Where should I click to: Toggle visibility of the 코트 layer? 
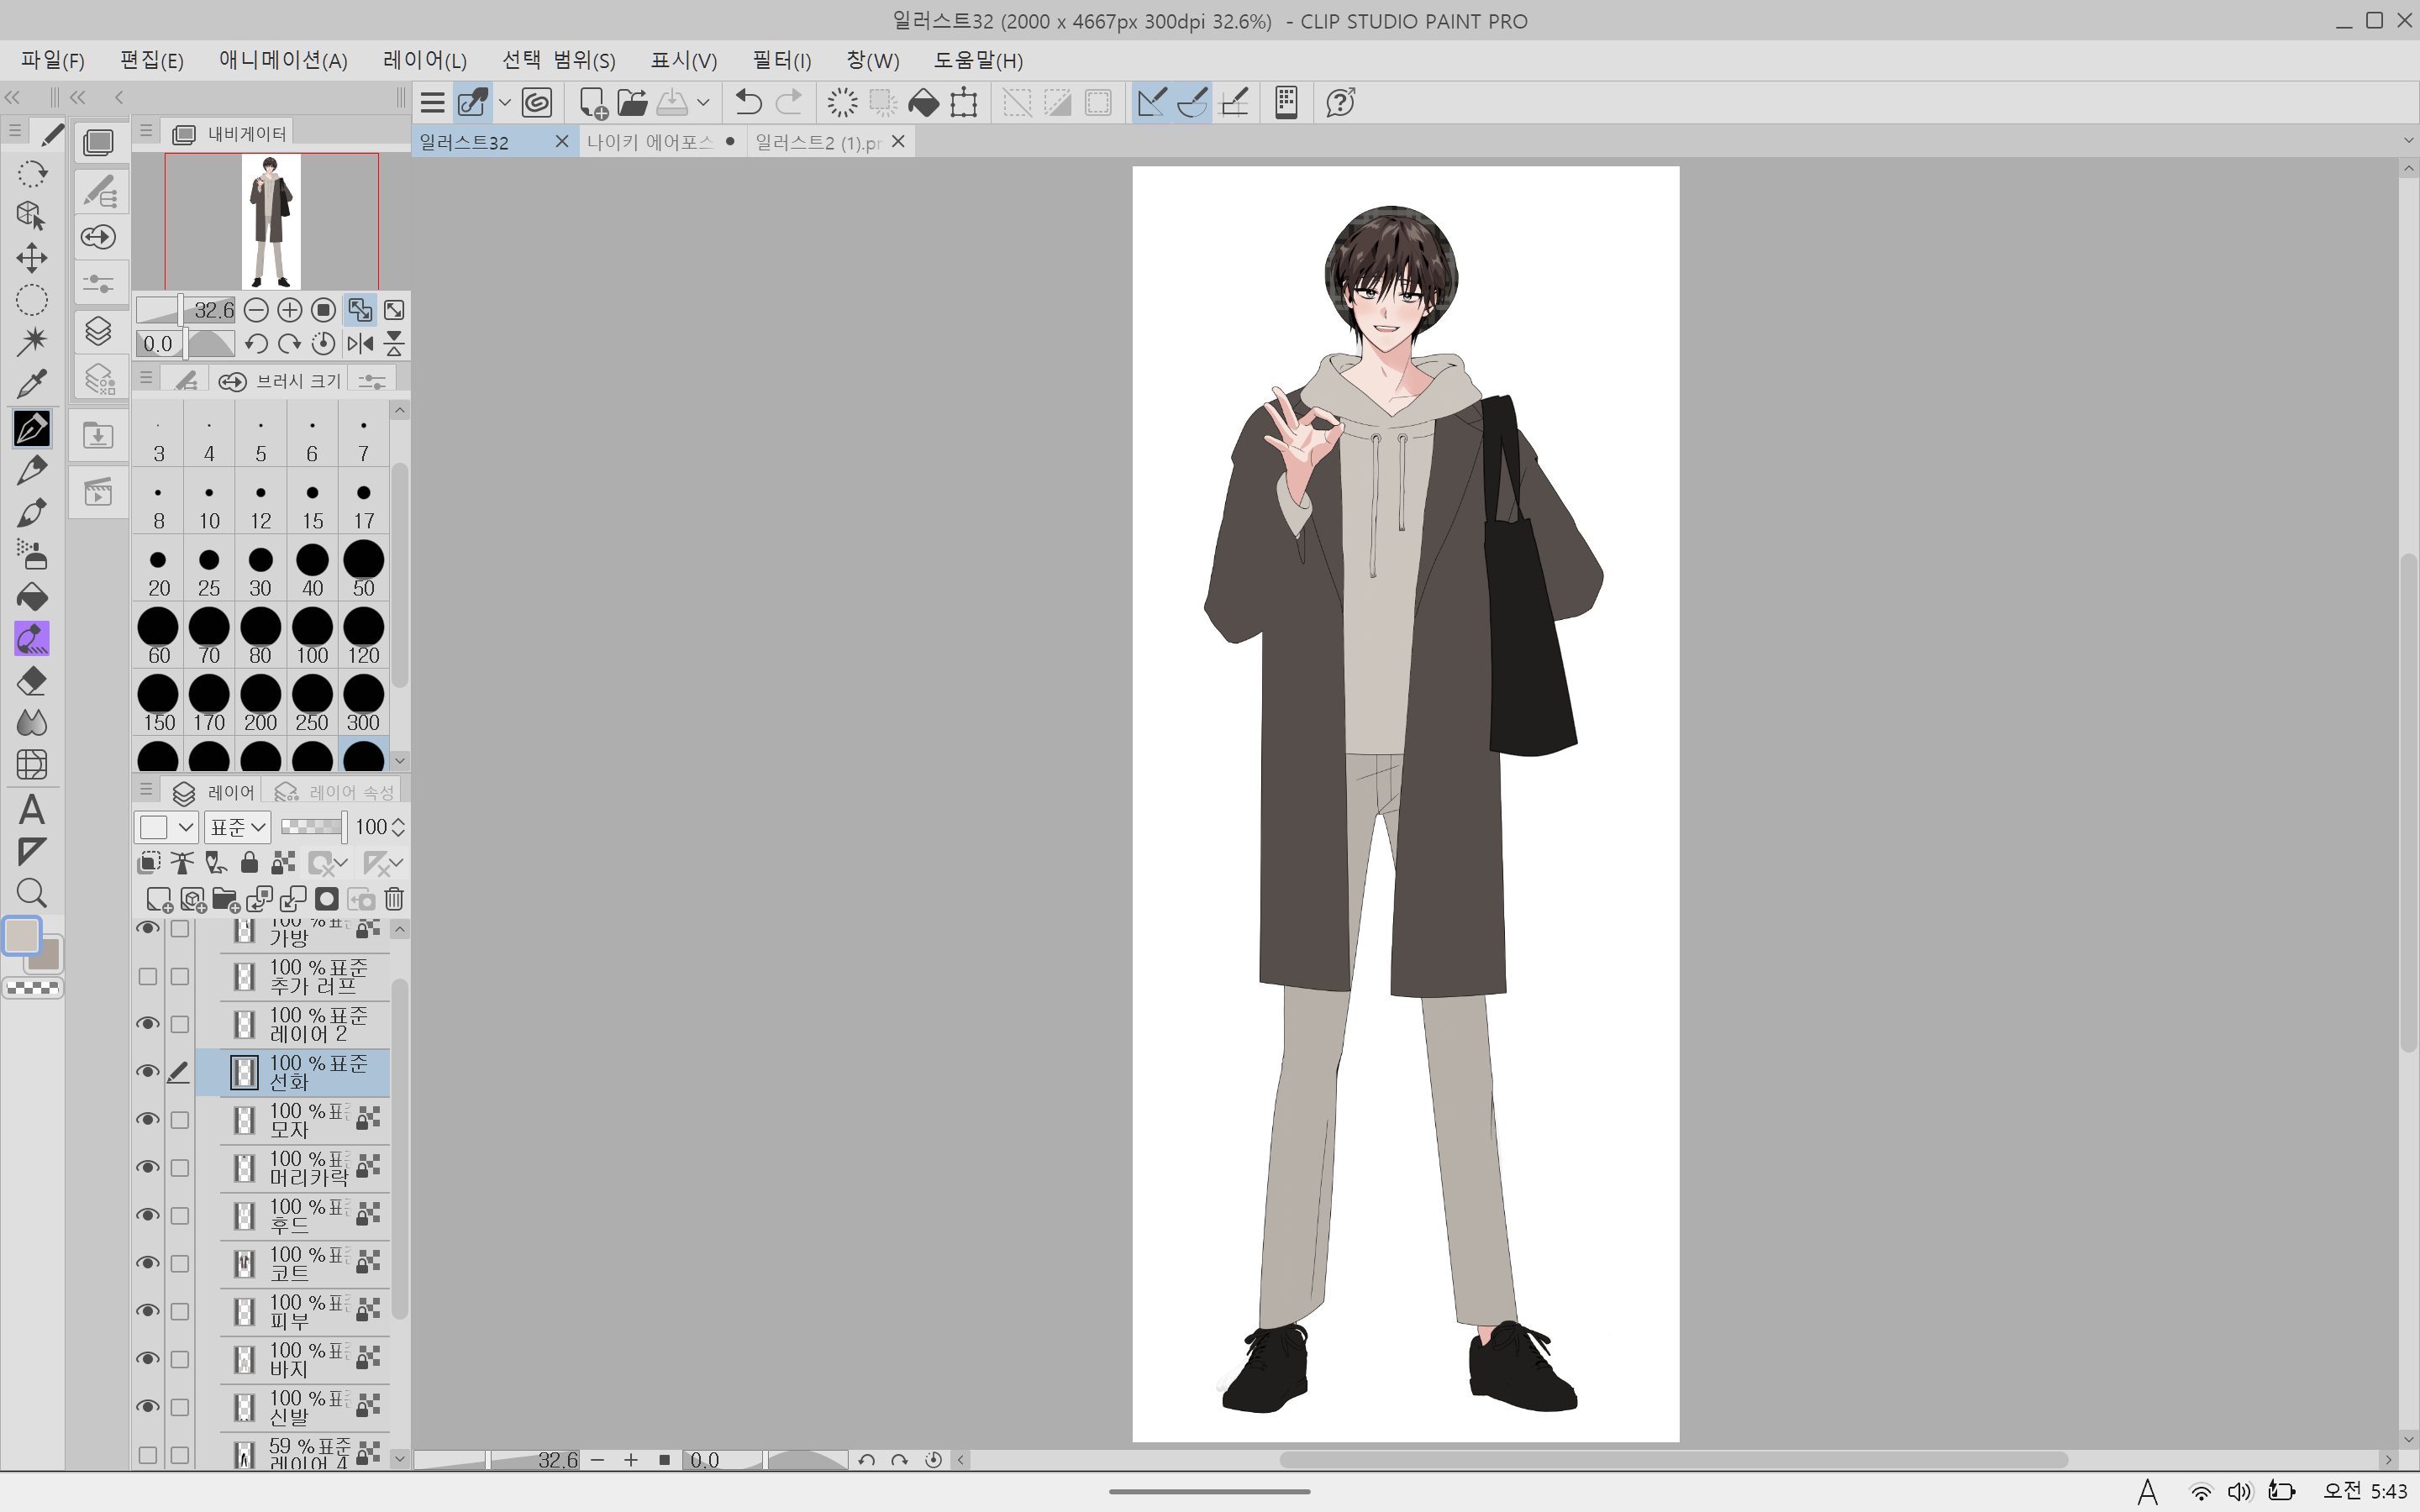pyautogui.click(x=148, y=1263)
